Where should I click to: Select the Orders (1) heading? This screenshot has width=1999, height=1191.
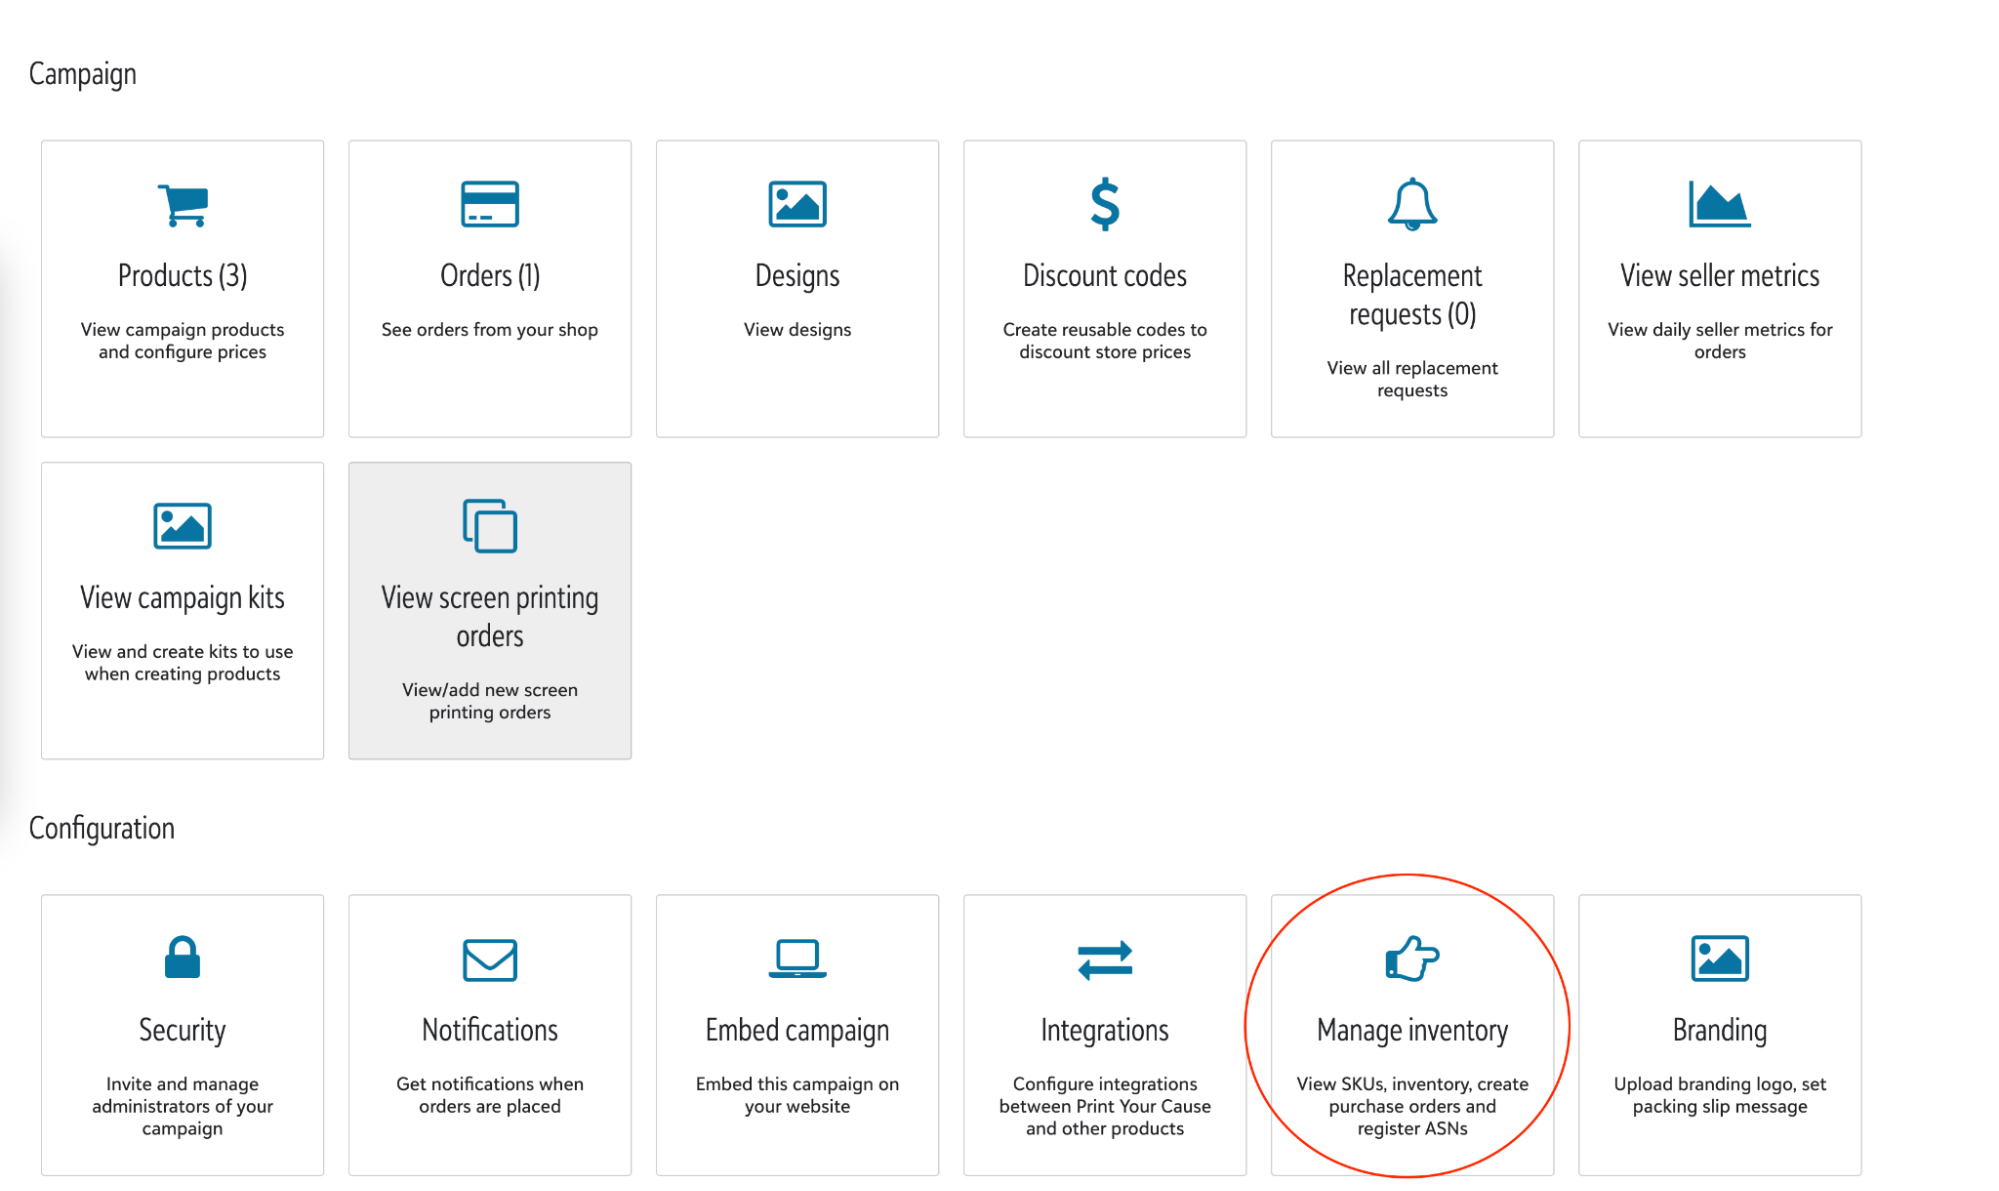click(489, 275)
